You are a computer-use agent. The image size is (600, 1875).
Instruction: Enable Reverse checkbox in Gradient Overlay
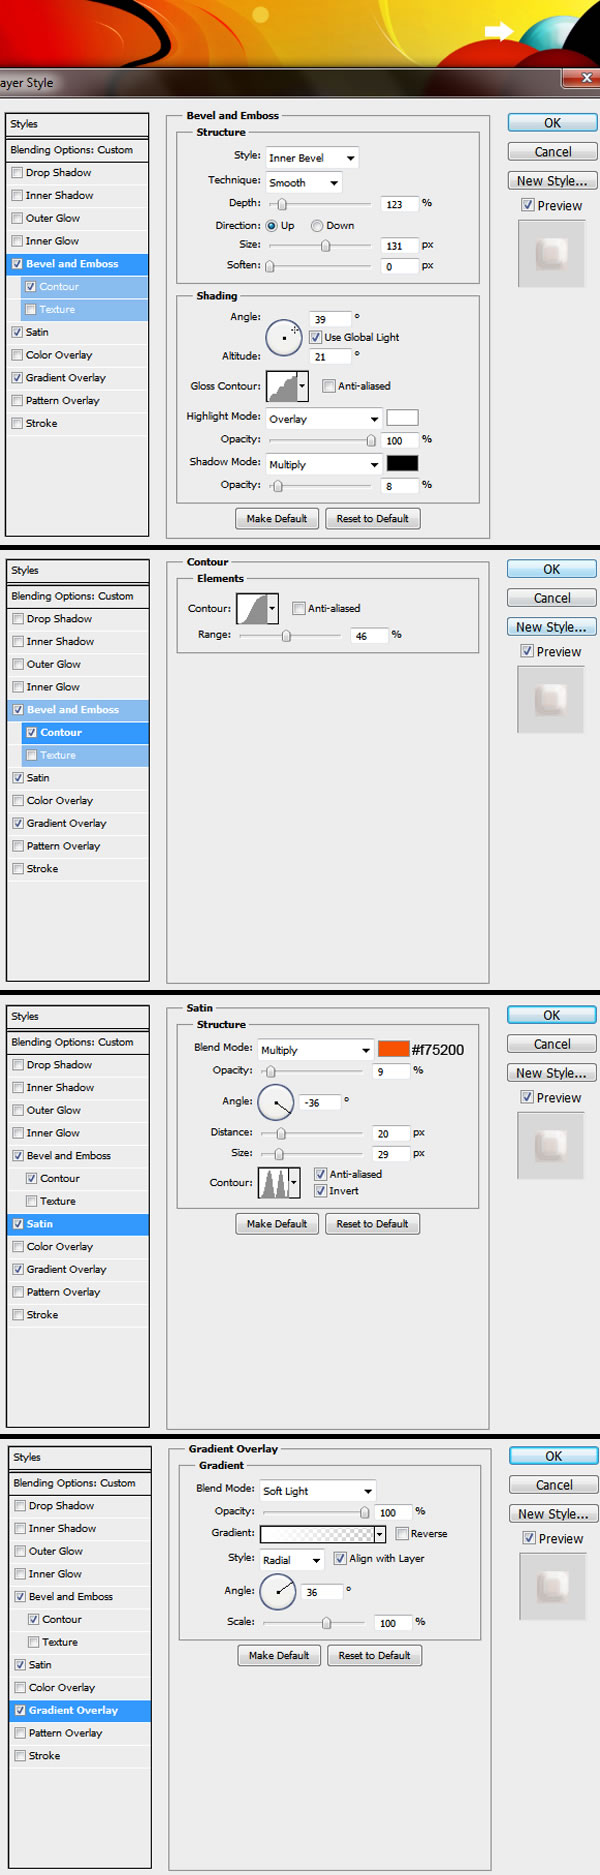click(402, 1533)
